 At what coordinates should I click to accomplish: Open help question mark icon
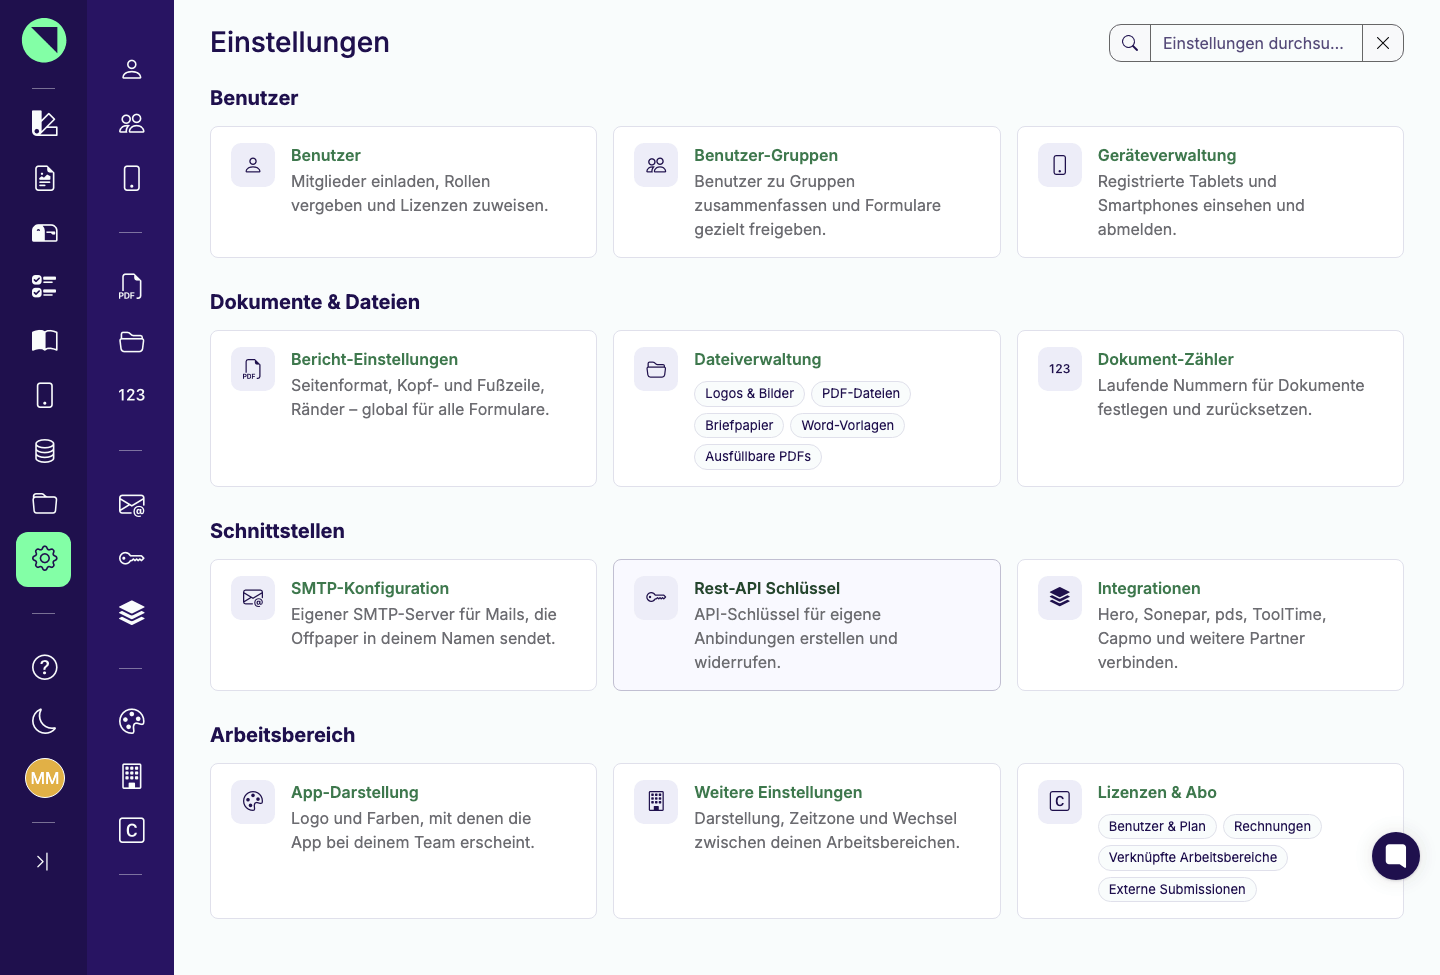(x=44, y=667)
